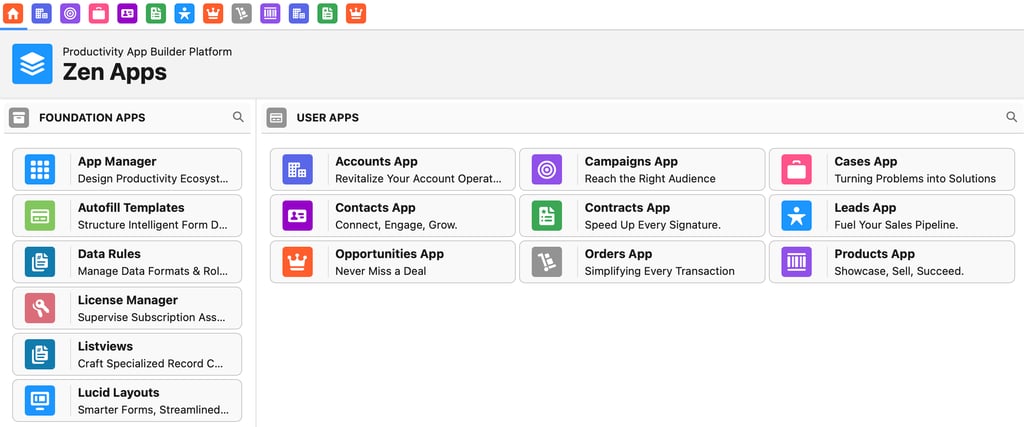Screen dimensions: 1024x427
Task: Click the User Apps search magnifier
Action: 1011,117
